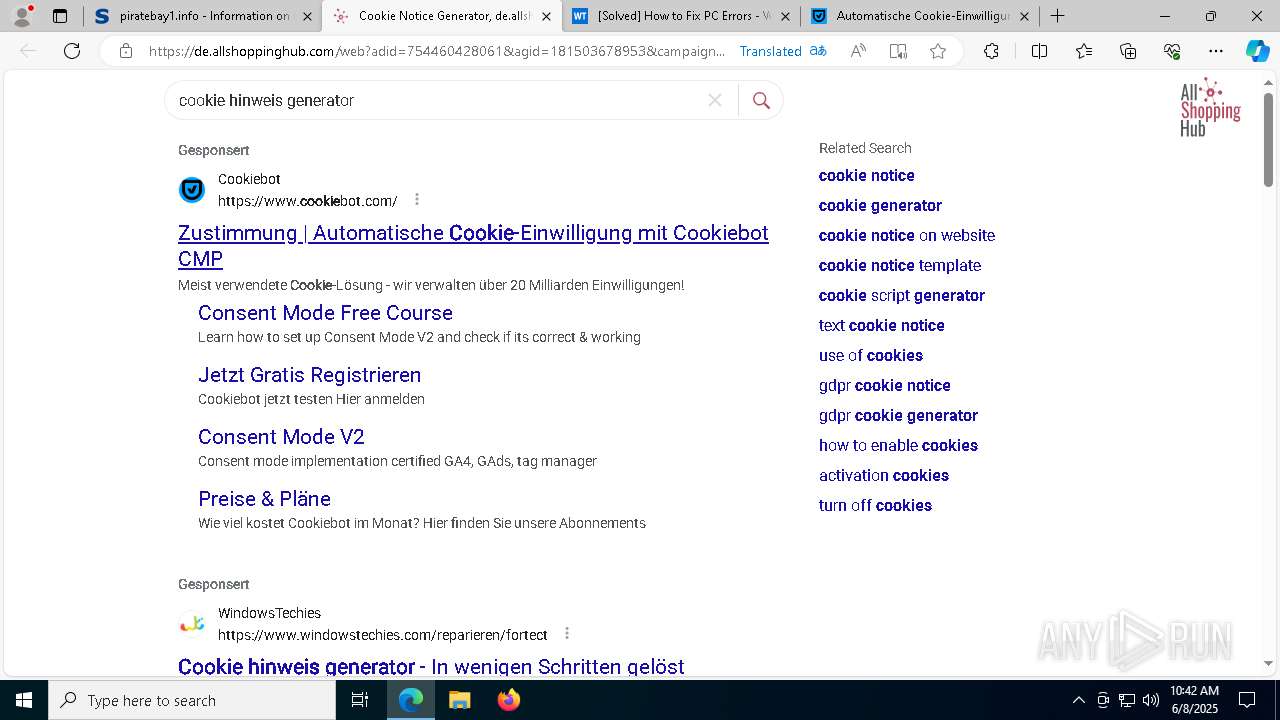Select related search activation cookies

pyautogui.click(x=884, y=475)
